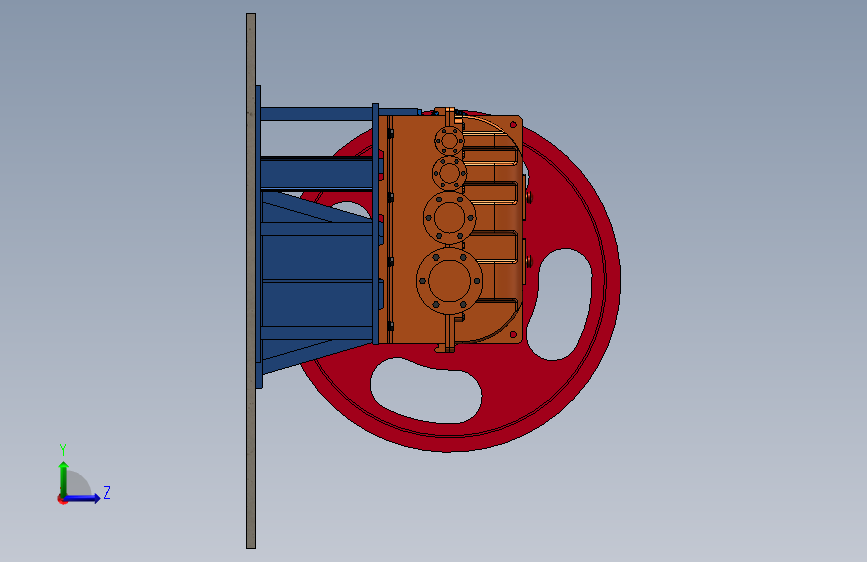
Task: Pick the largest bearing flange on the gearbox
Action: pos(450,281)
